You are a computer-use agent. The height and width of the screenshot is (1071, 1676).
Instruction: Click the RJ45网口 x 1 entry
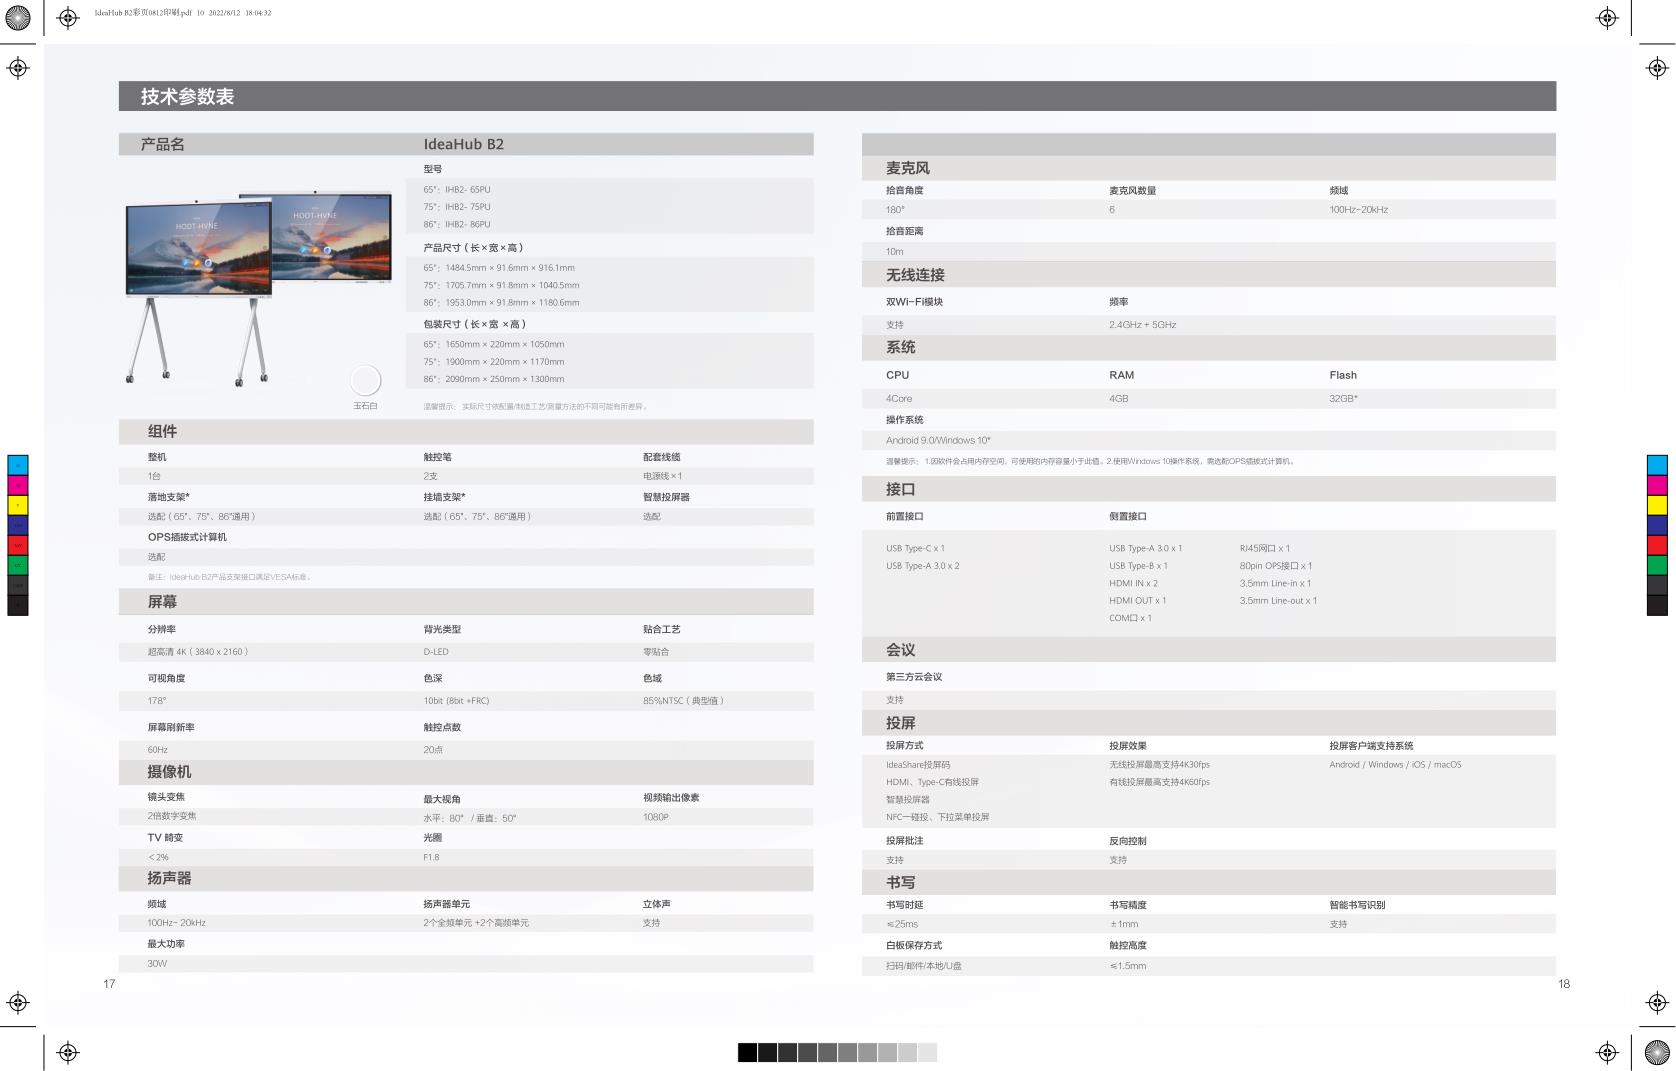[1265, 548]
